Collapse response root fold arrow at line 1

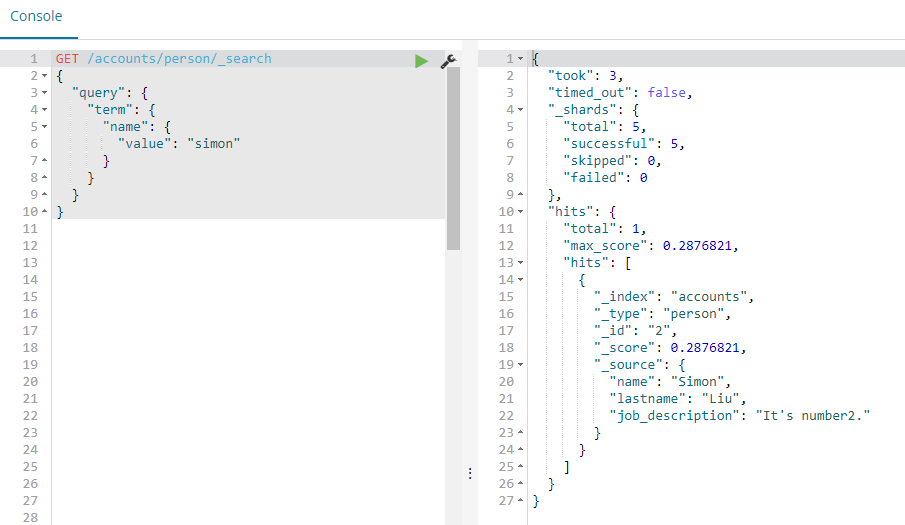point(520,58)
